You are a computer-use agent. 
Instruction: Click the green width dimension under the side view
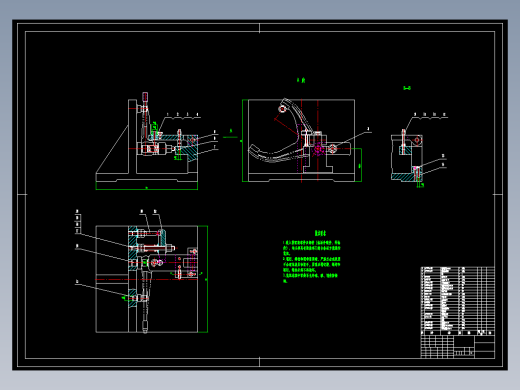tap(147, 189)
